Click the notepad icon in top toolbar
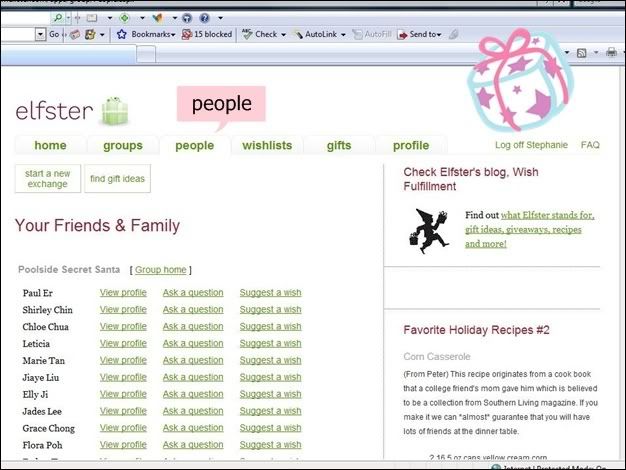 (x=92, y=18)
